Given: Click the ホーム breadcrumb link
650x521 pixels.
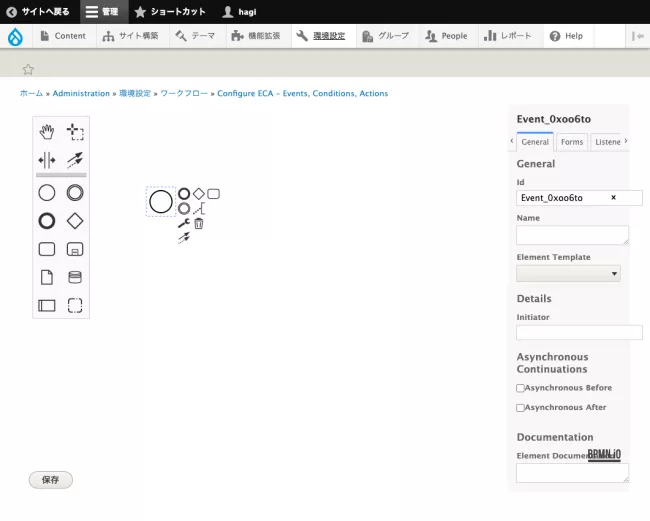Looking at the screenshot, I should coord(32,93).
